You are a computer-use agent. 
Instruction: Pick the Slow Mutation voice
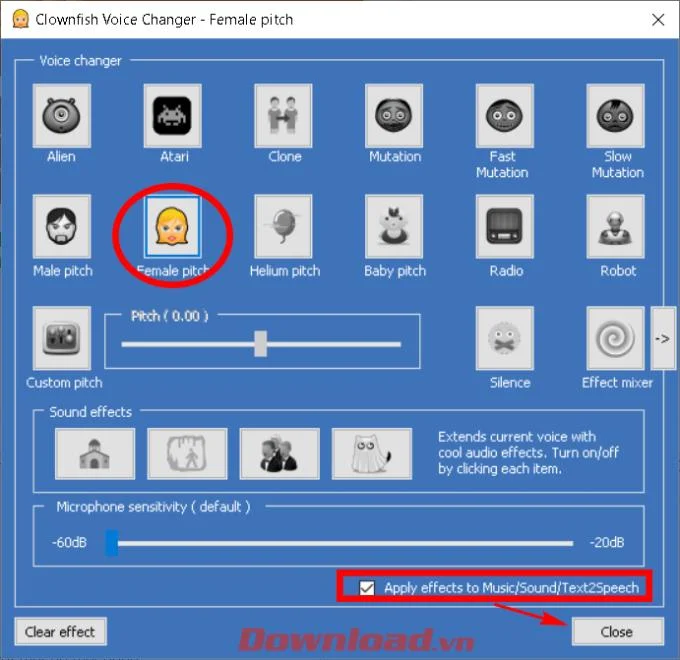(x=615, y=116)
